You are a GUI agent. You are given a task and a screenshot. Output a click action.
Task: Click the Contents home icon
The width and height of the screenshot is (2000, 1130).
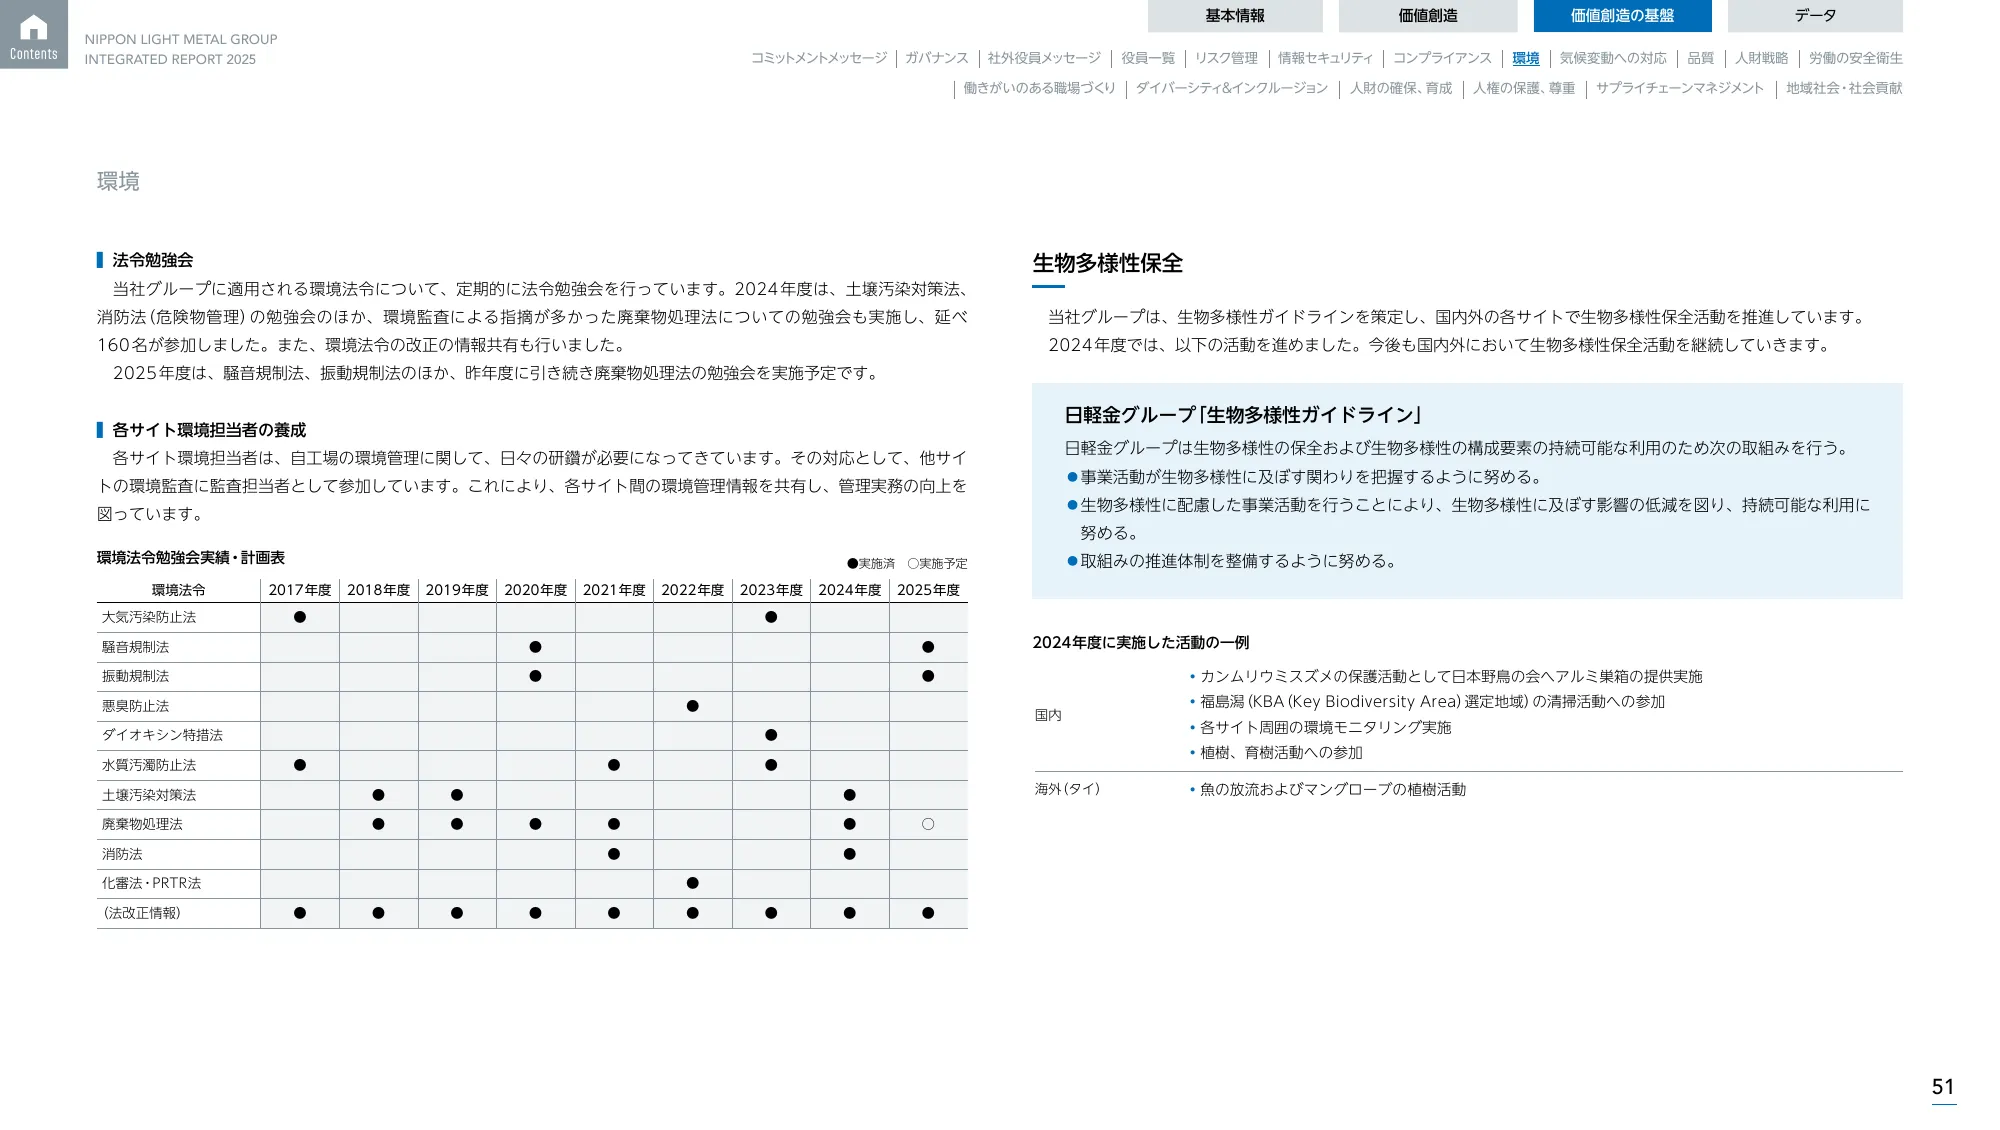coord(34,33)
